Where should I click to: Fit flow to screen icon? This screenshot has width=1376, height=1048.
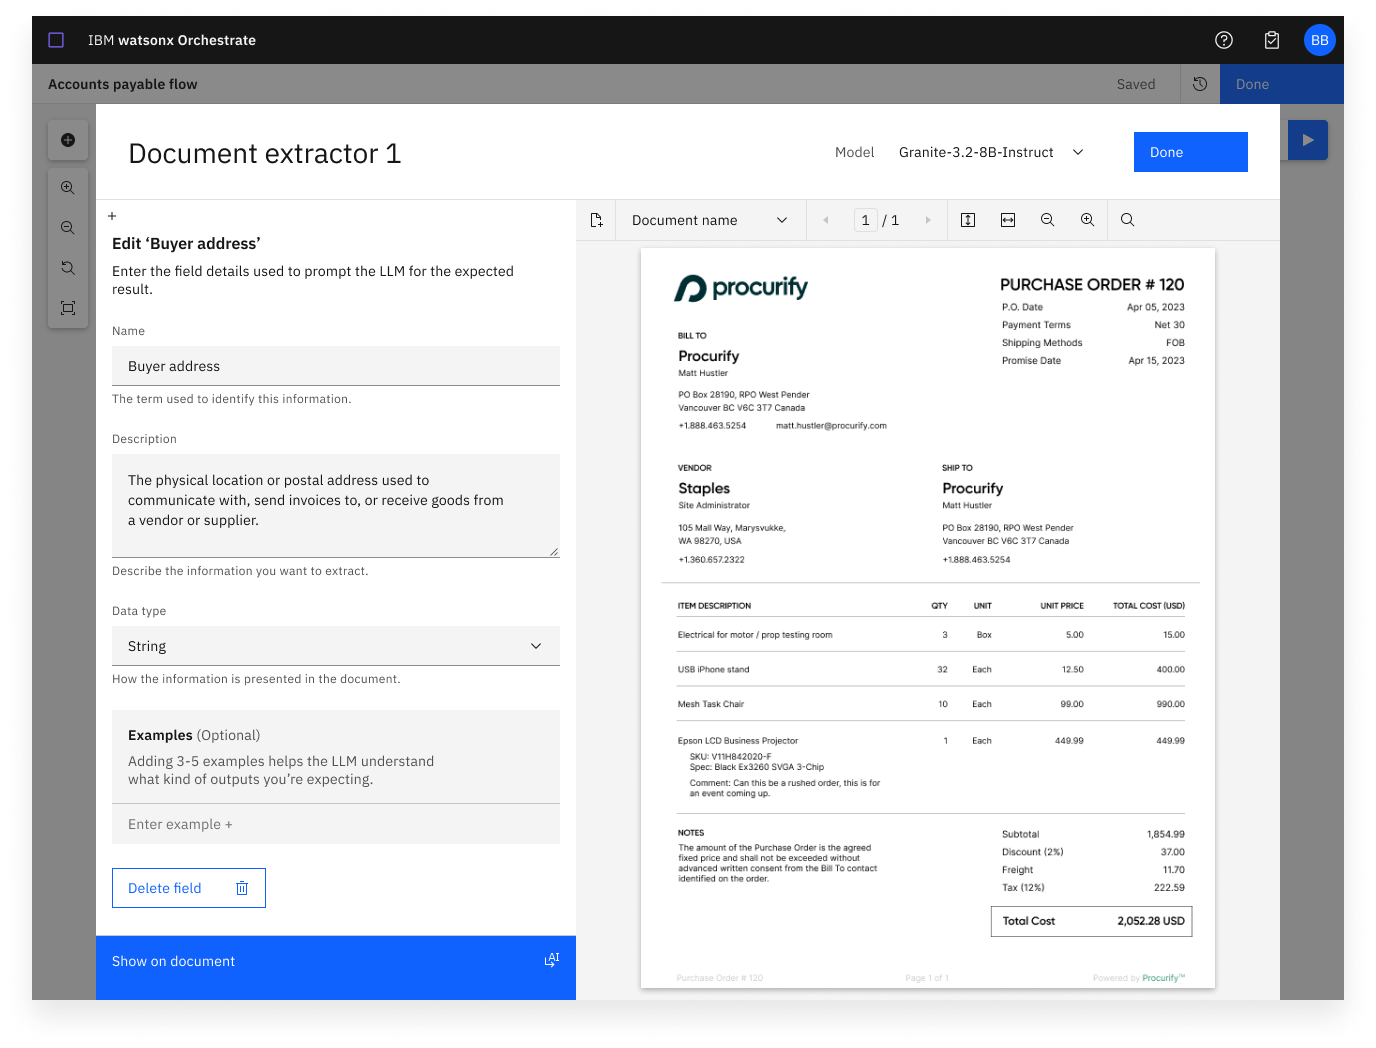tap(68, 308)
